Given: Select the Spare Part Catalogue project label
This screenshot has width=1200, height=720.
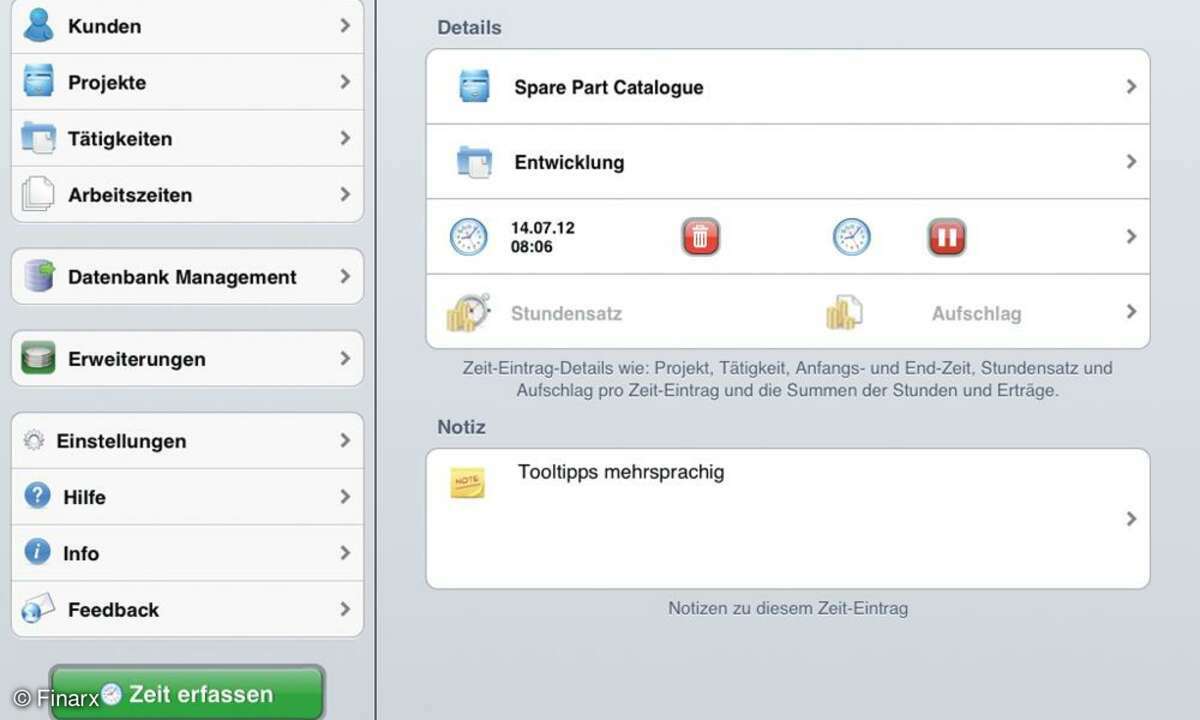Looking at the screenshot, I should (608, 87).
